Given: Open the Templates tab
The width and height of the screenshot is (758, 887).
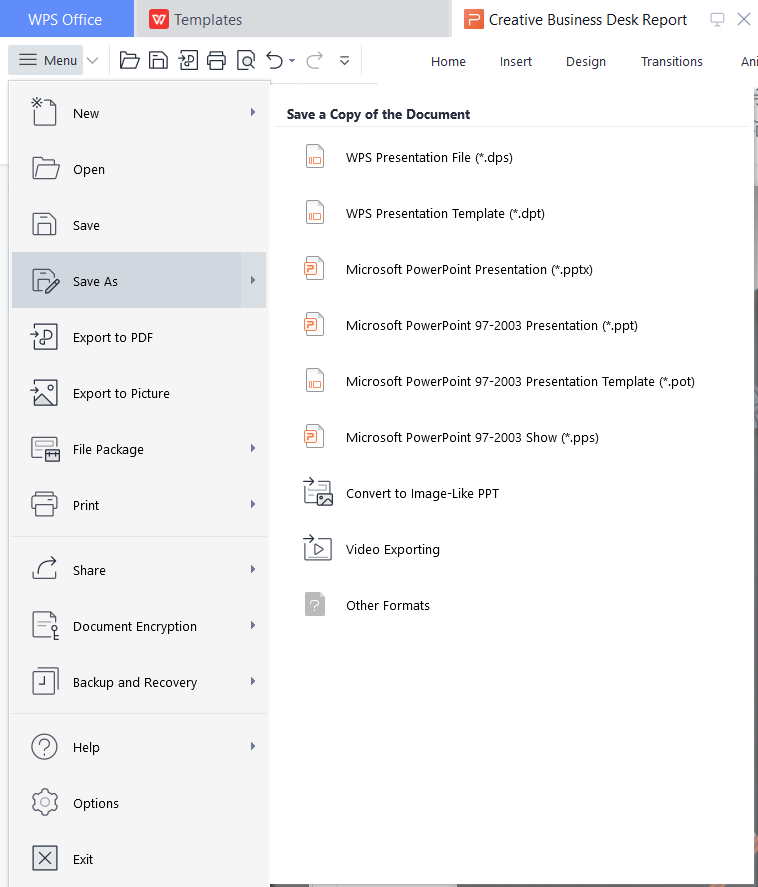Looking at the screenshot, I should point(207,19).
